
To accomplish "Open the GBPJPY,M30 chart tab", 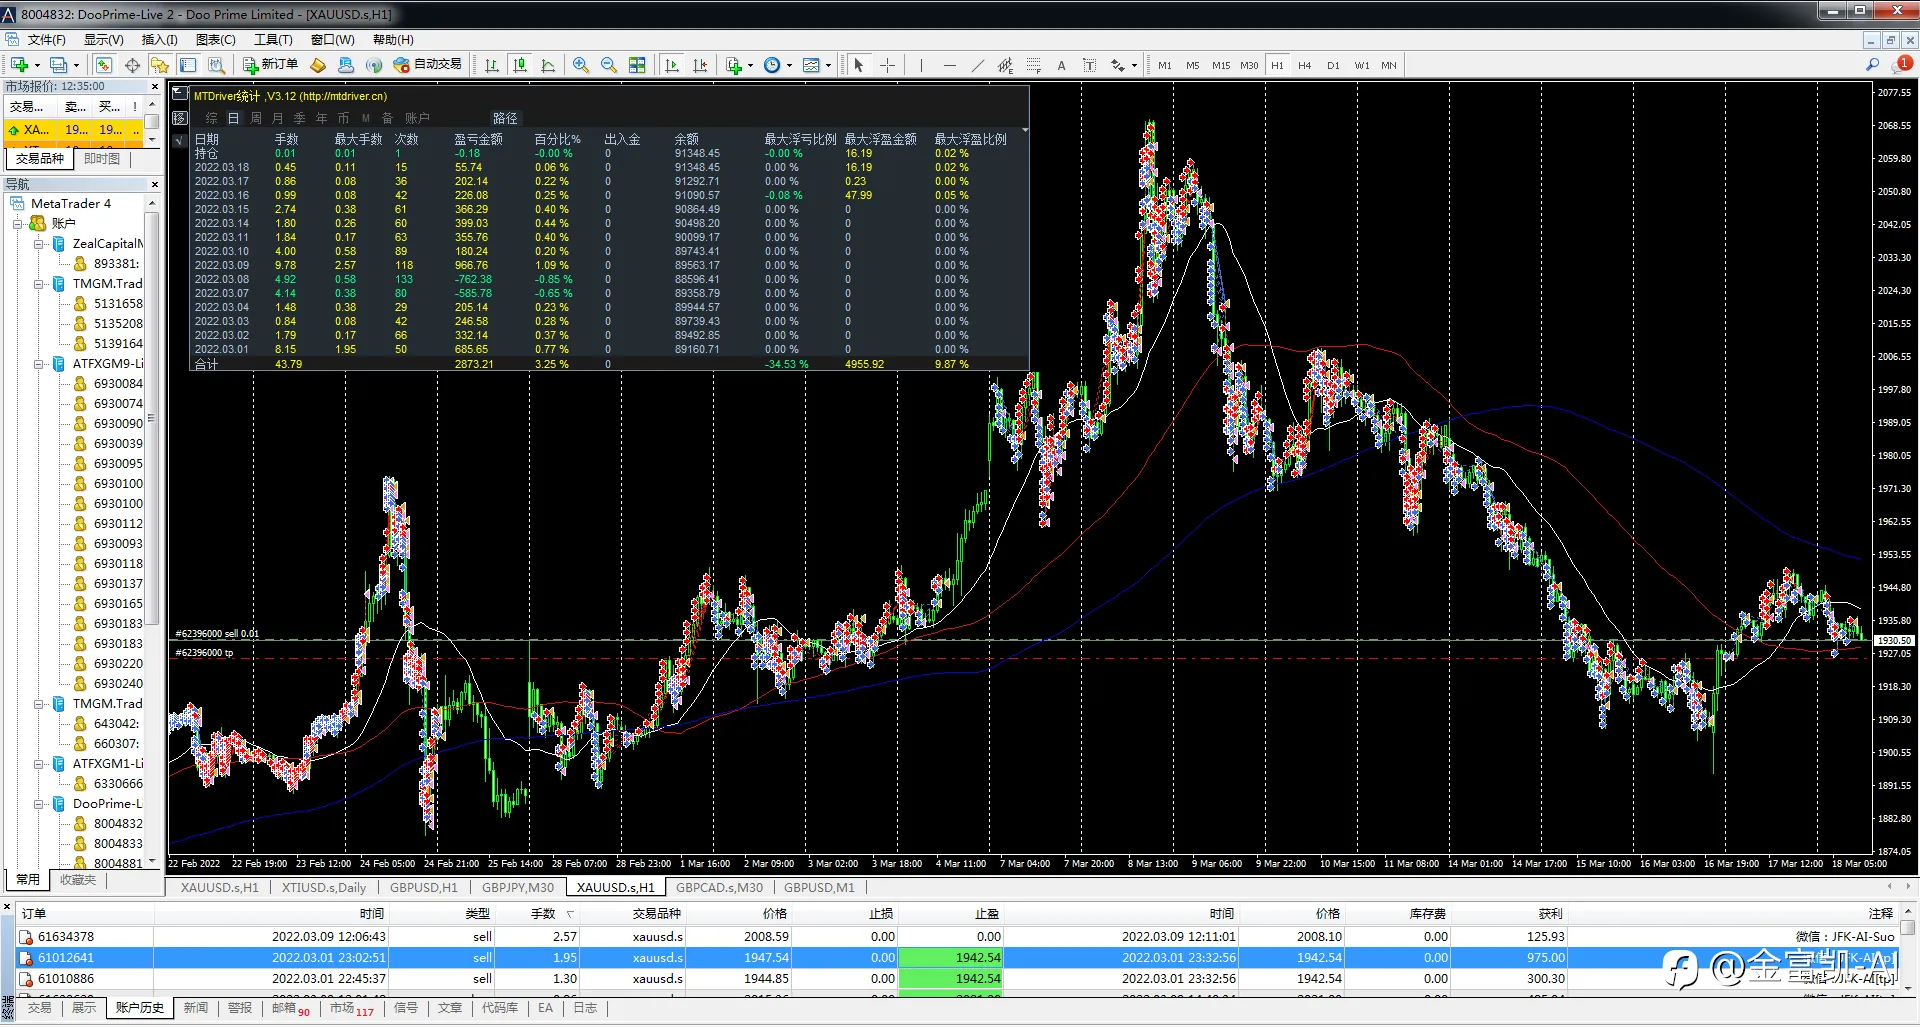I will [x=518, y=888].
